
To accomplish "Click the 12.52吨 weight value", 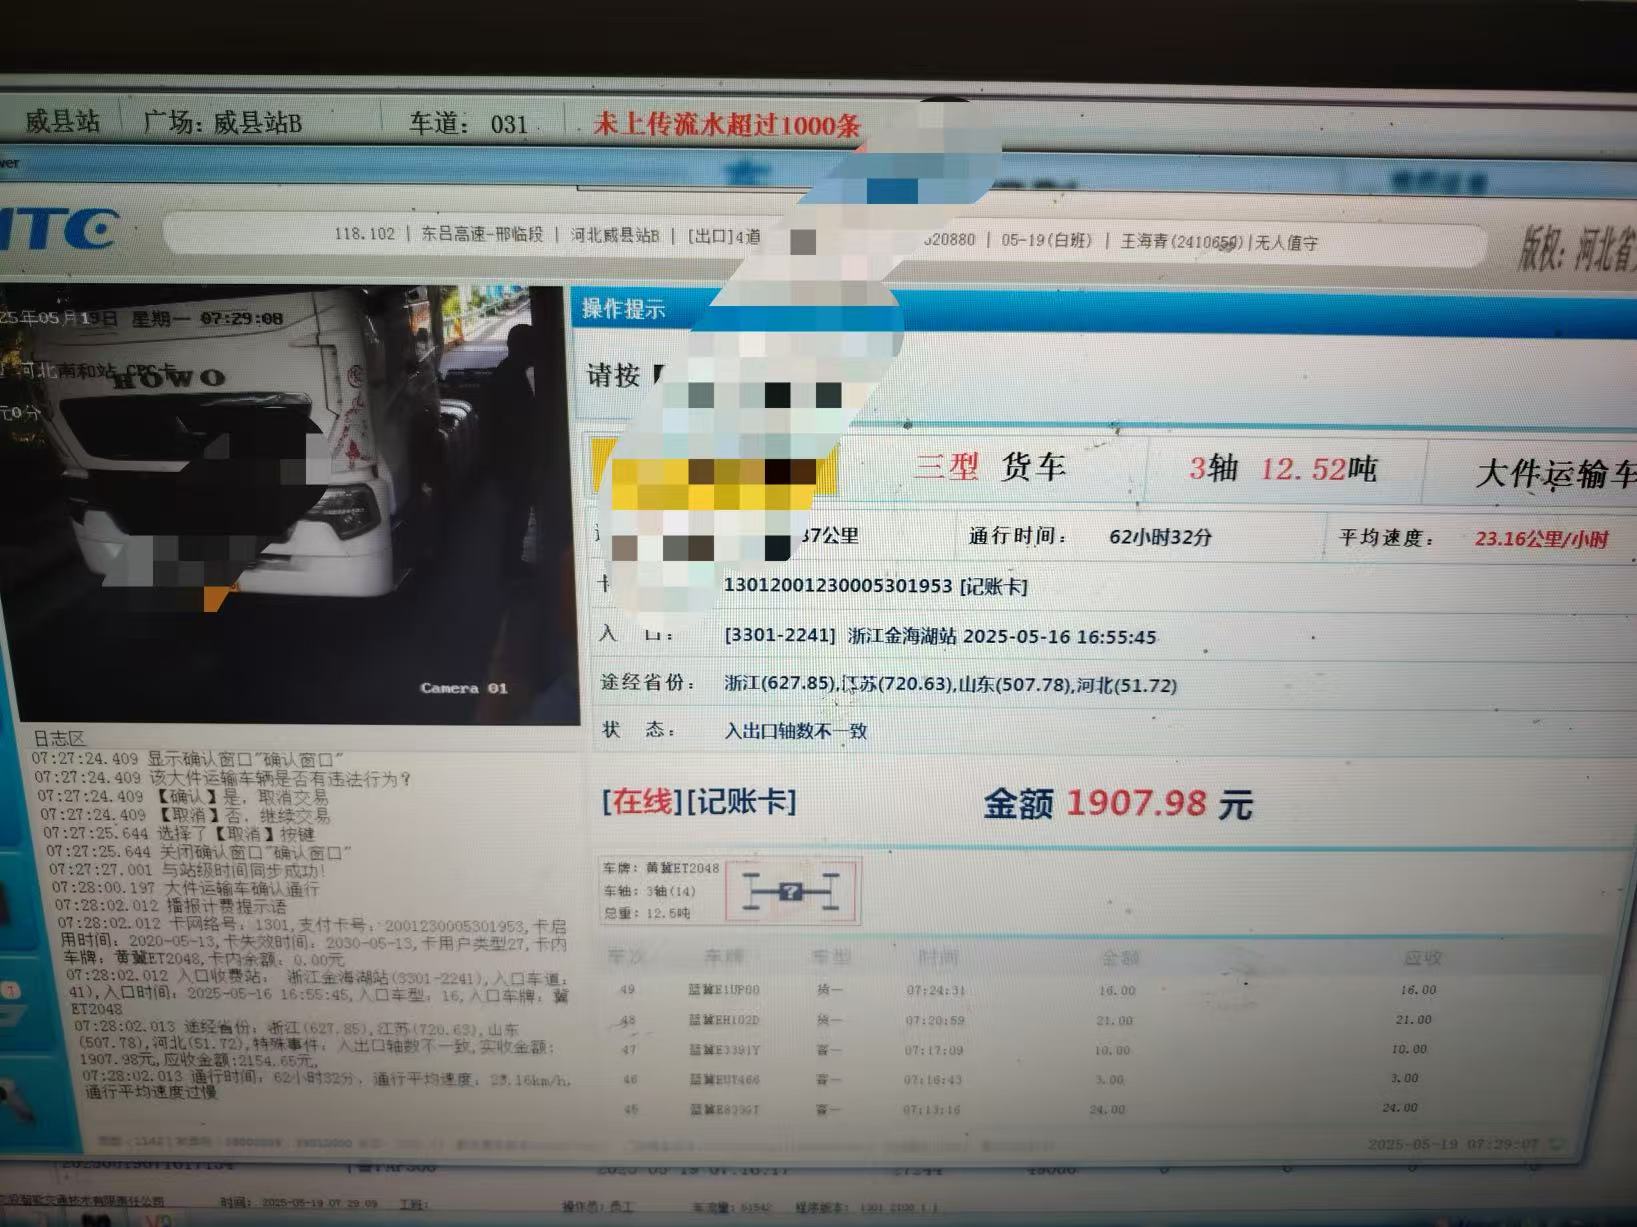I will (x=1318, y=468).
